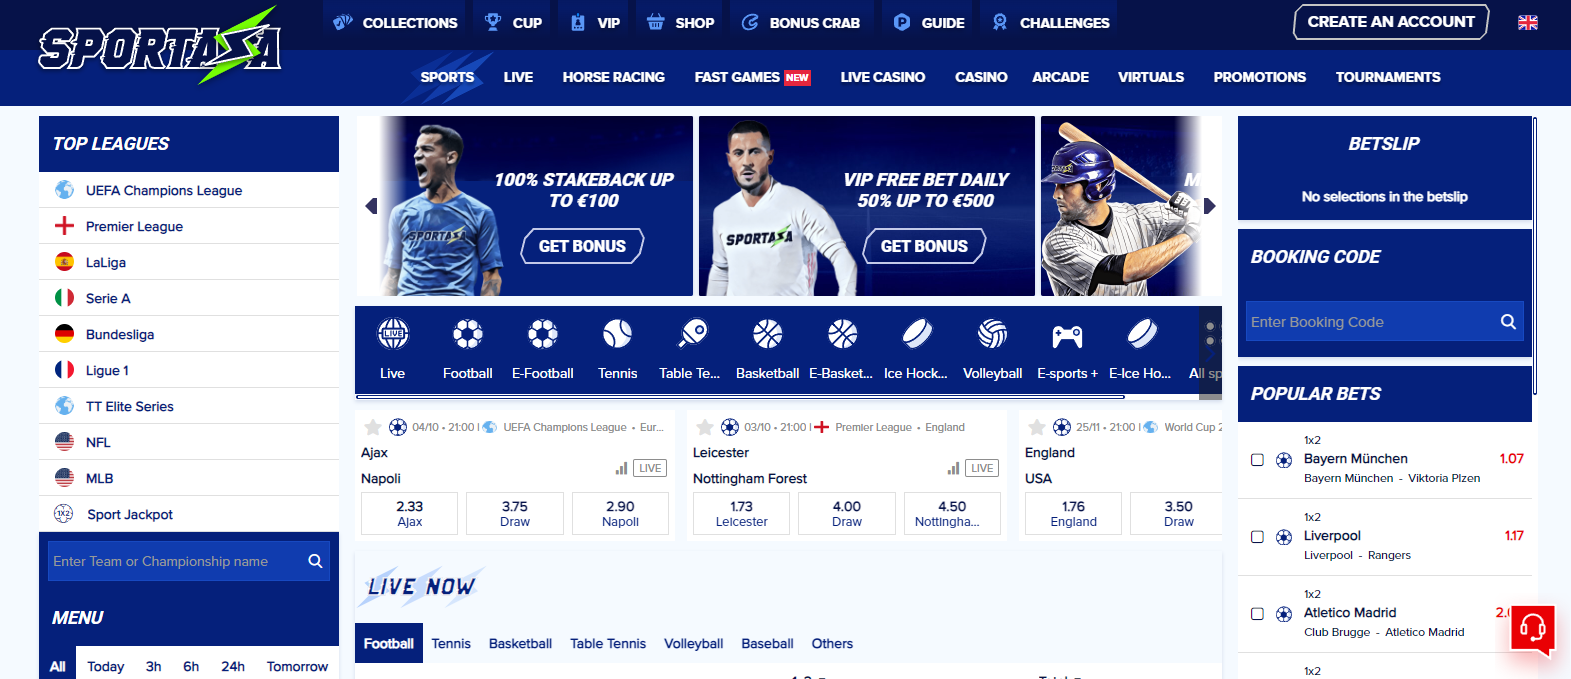
Task: Favorite the Ajax vs Napoli match star
Action: 373,427
